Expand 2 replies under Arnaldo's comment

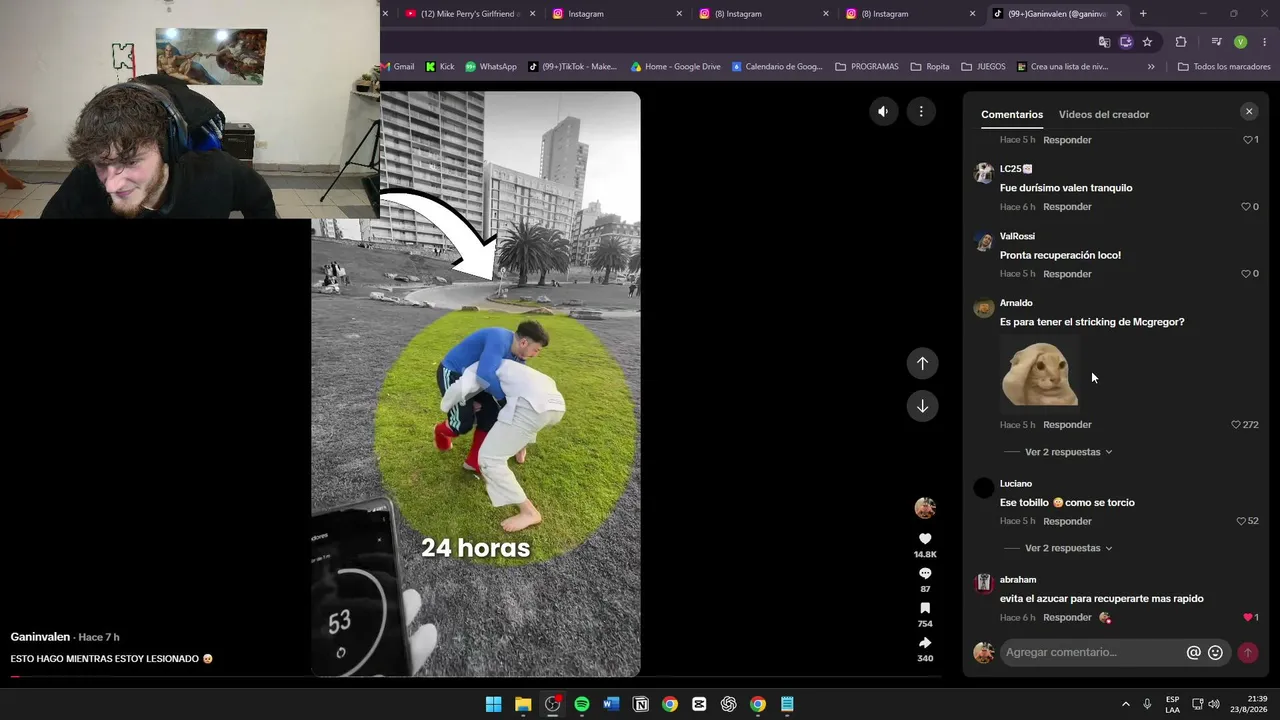click(1068, 452)
